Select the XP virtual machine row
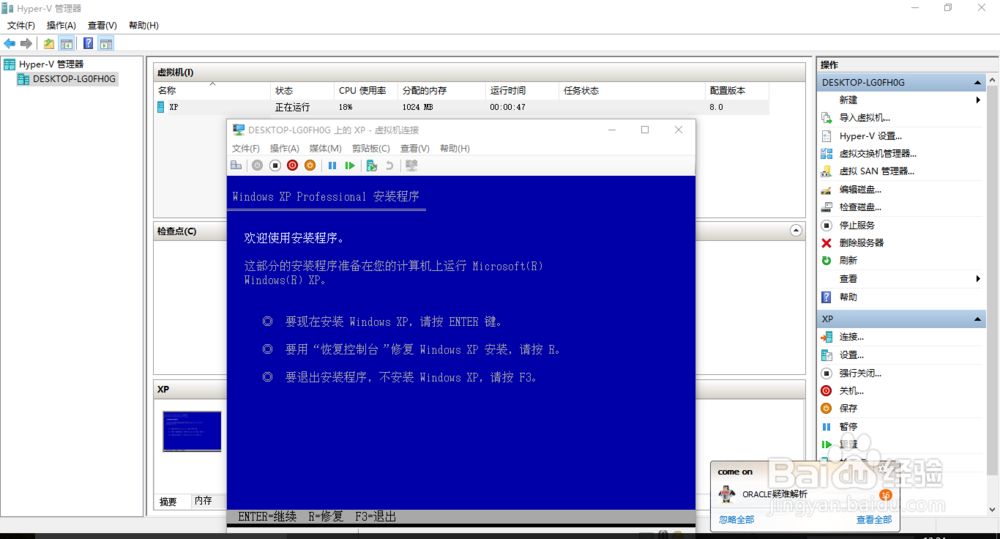 462,107
